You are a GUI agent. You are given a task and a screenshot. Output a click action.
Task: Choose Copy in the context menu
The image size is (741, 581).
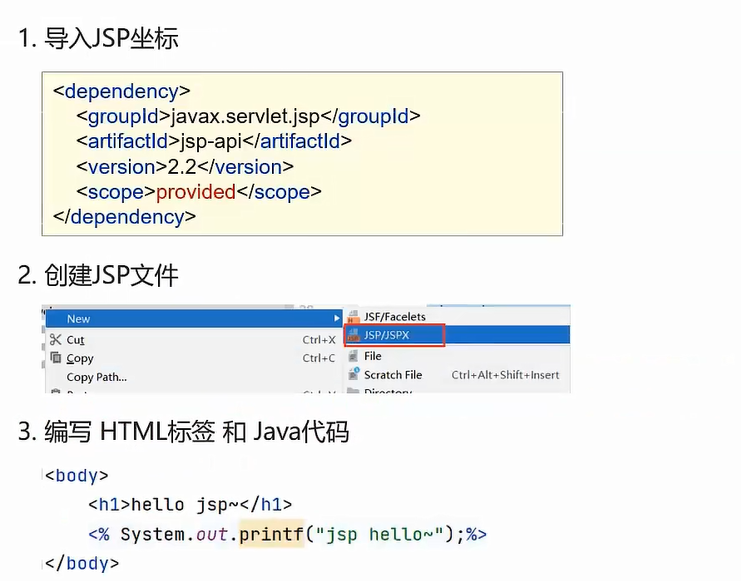tap(194, 358)
